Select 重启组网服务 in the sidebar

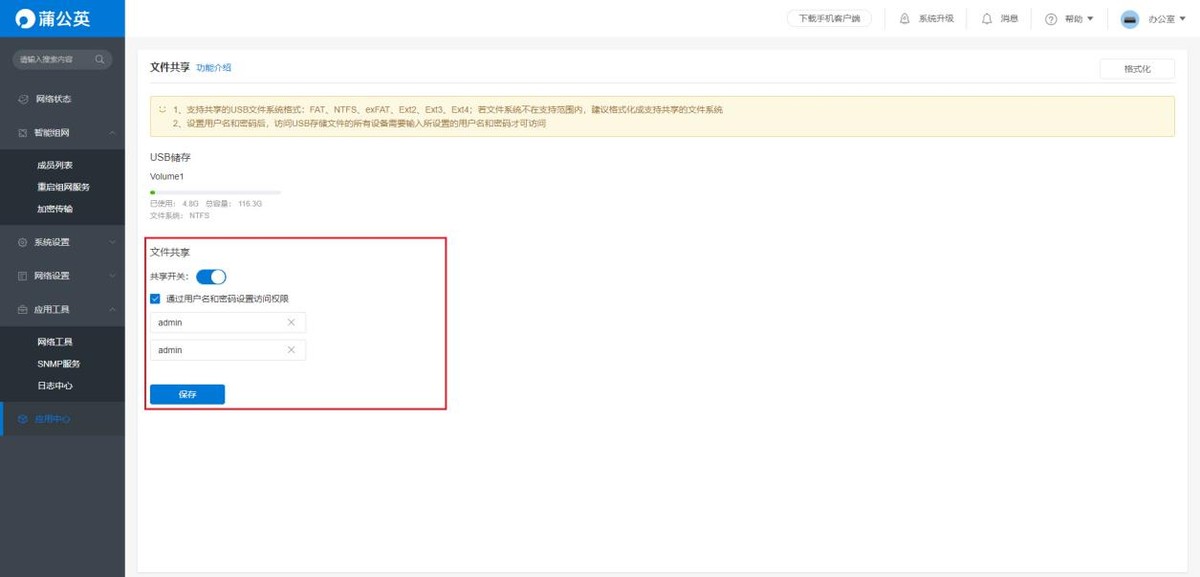[62, 187]
